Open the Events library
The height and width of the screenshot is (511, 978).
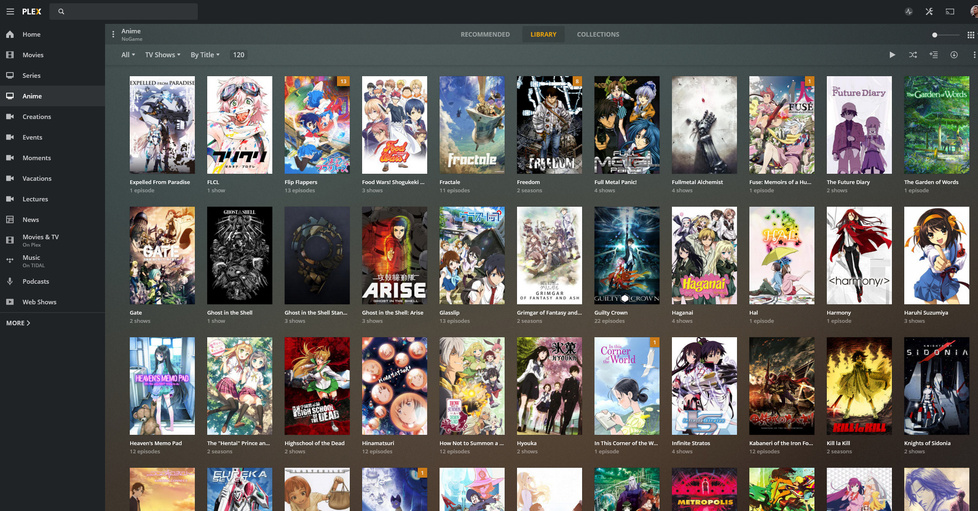tap(52, 137)
